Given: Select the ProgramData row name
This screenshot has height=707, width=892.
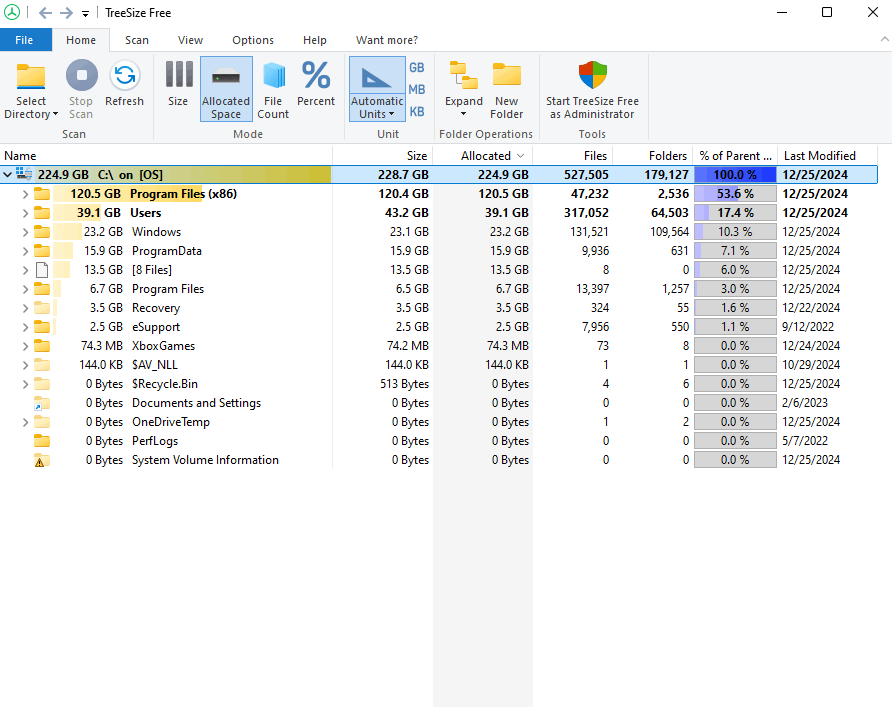Looking at the screenshot, I should click(167, 251).
